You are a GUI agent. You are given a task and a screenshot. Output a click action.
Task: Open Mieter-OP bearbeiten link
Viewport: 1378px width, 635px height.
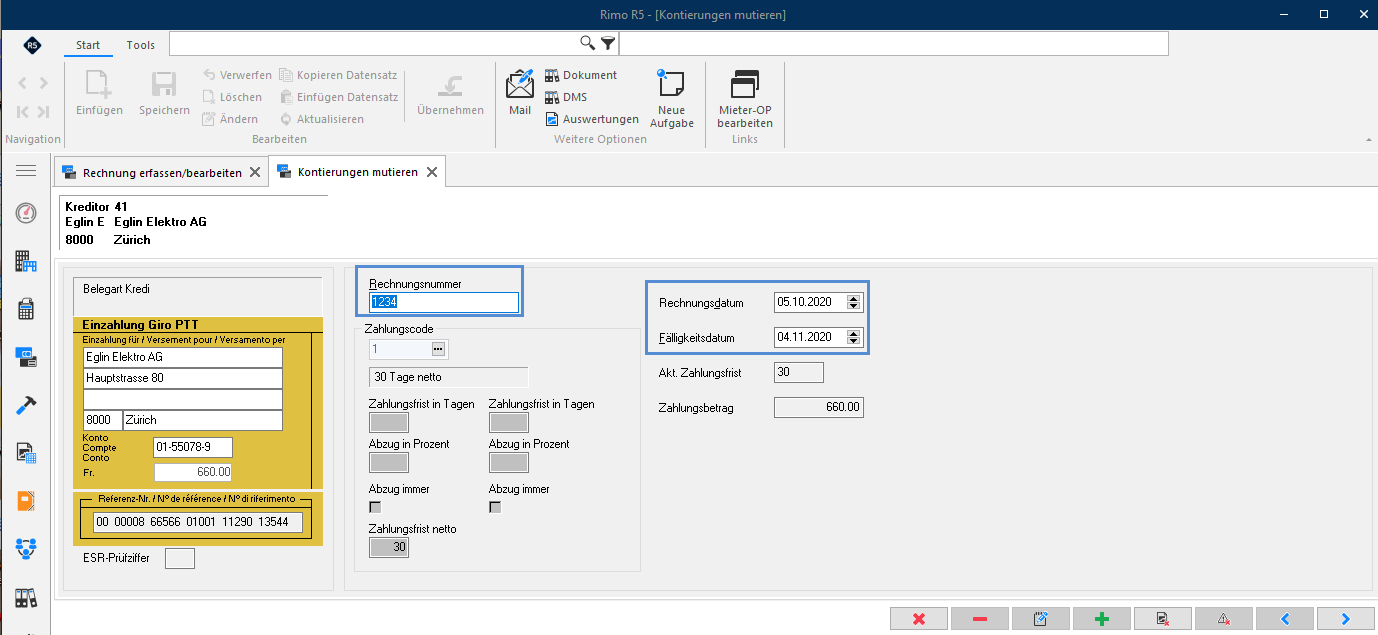[745, 98]
